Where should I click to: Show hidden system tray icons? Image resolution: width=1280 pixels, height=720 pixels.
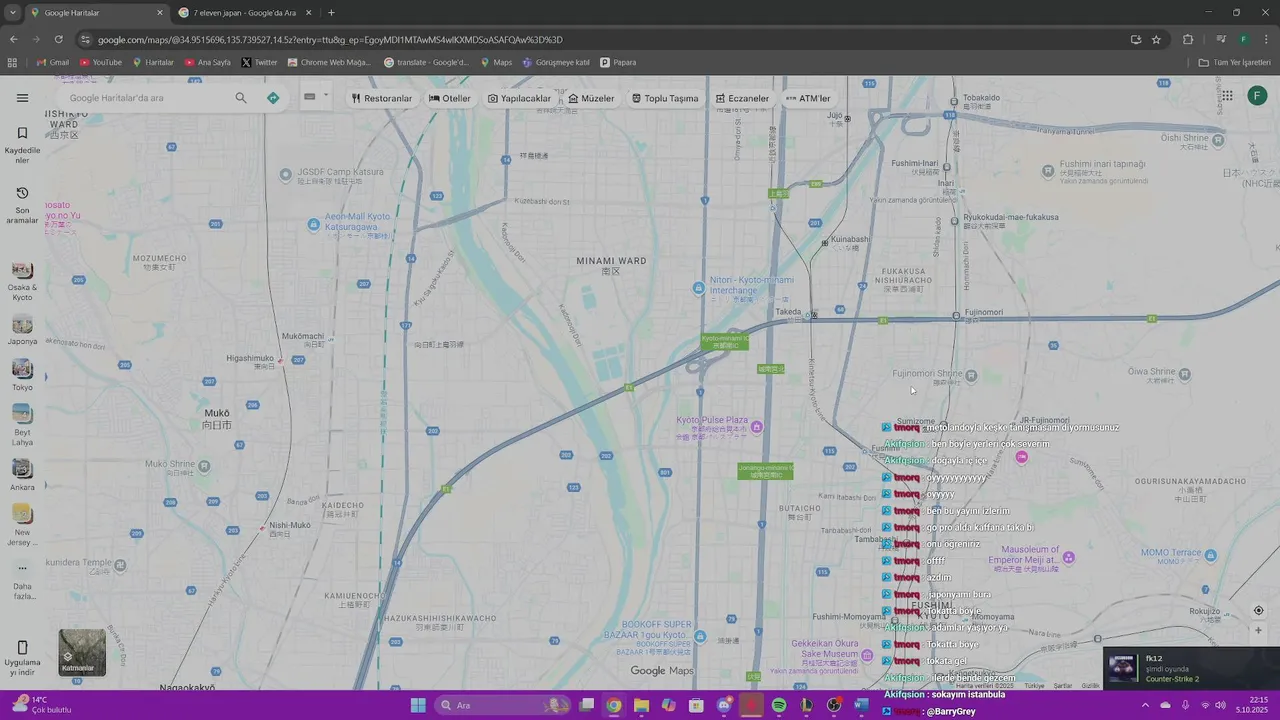1145,705
